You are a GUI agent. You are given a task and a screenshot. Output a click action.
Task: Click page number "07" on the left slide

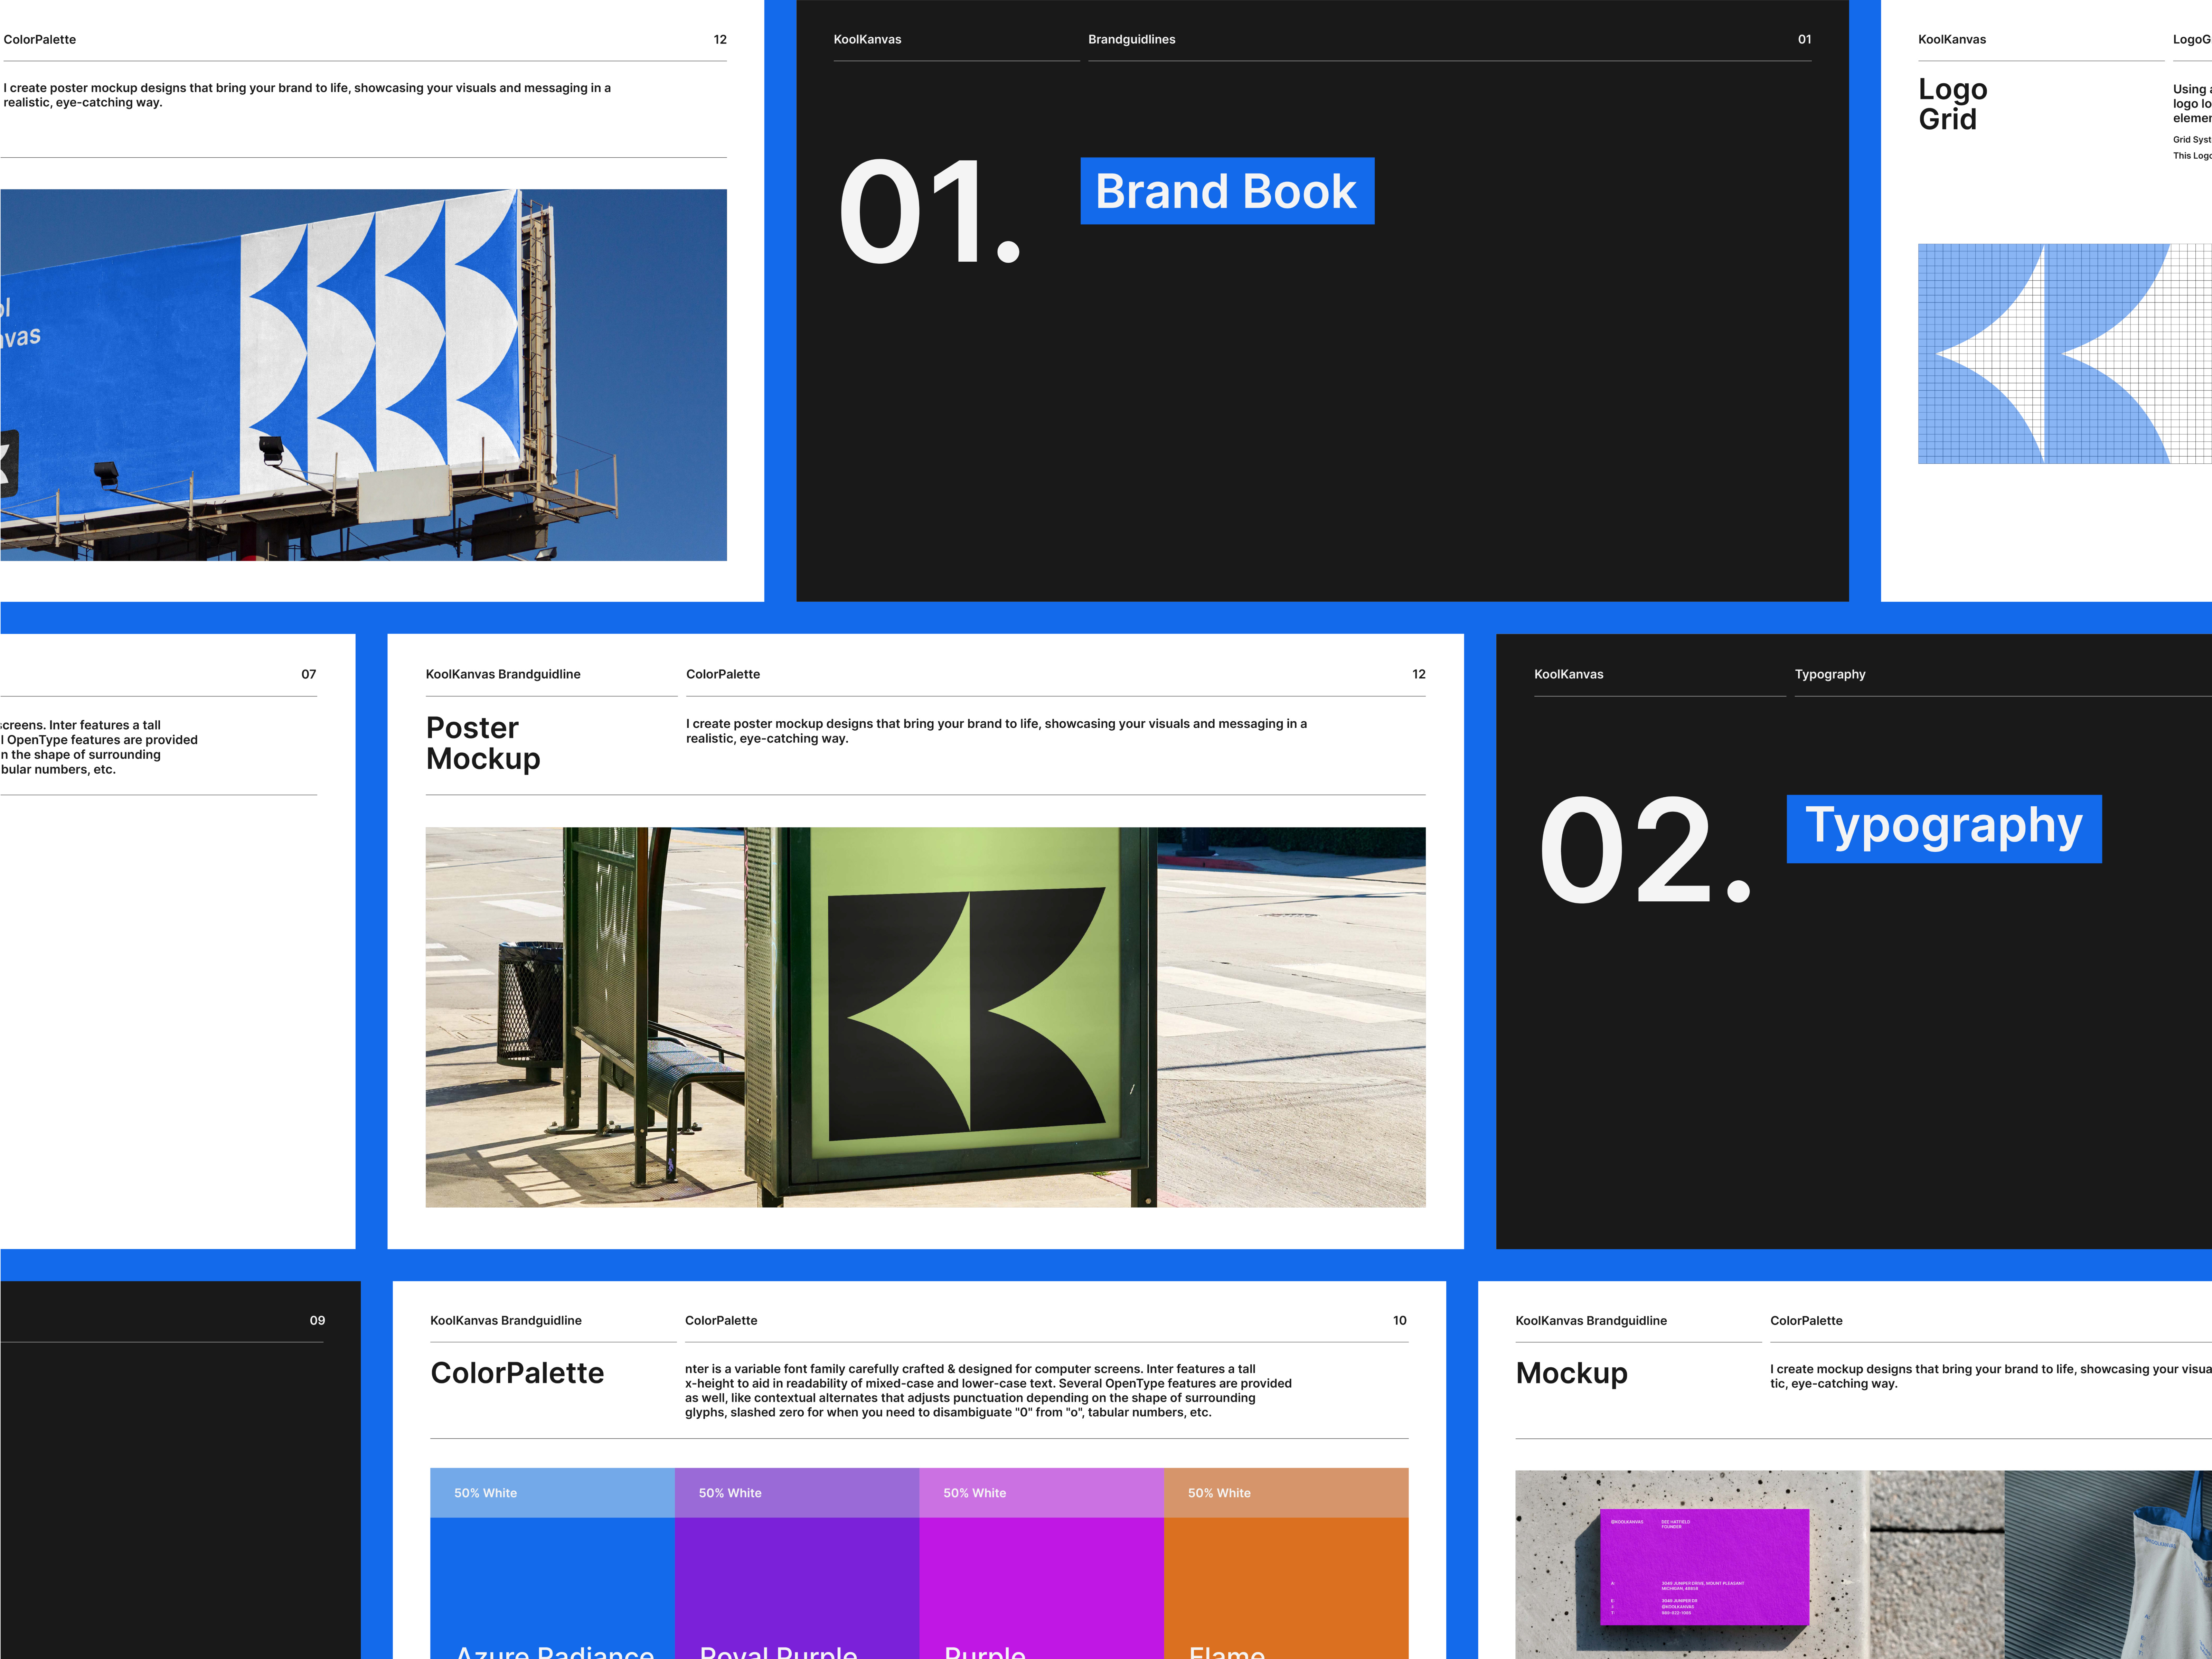click(x=309, y=674)
